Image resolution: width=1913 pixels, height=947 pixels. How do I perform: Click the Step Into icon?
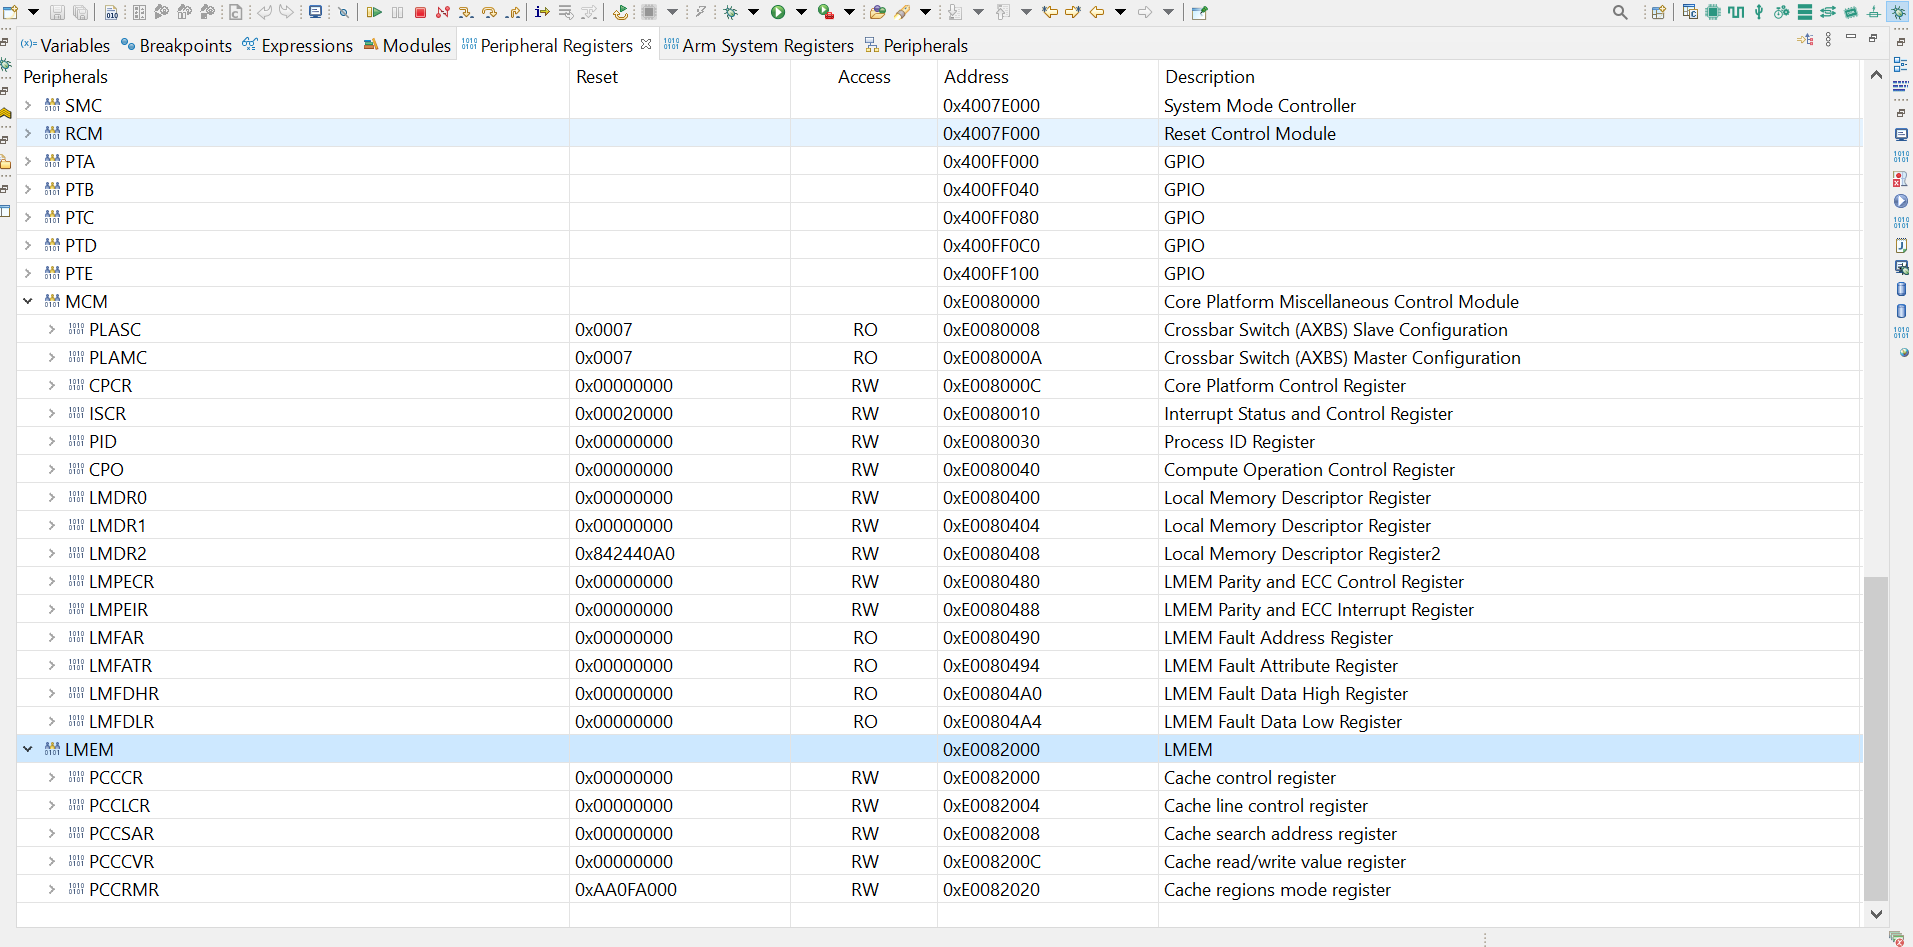[x=465, y=13]
